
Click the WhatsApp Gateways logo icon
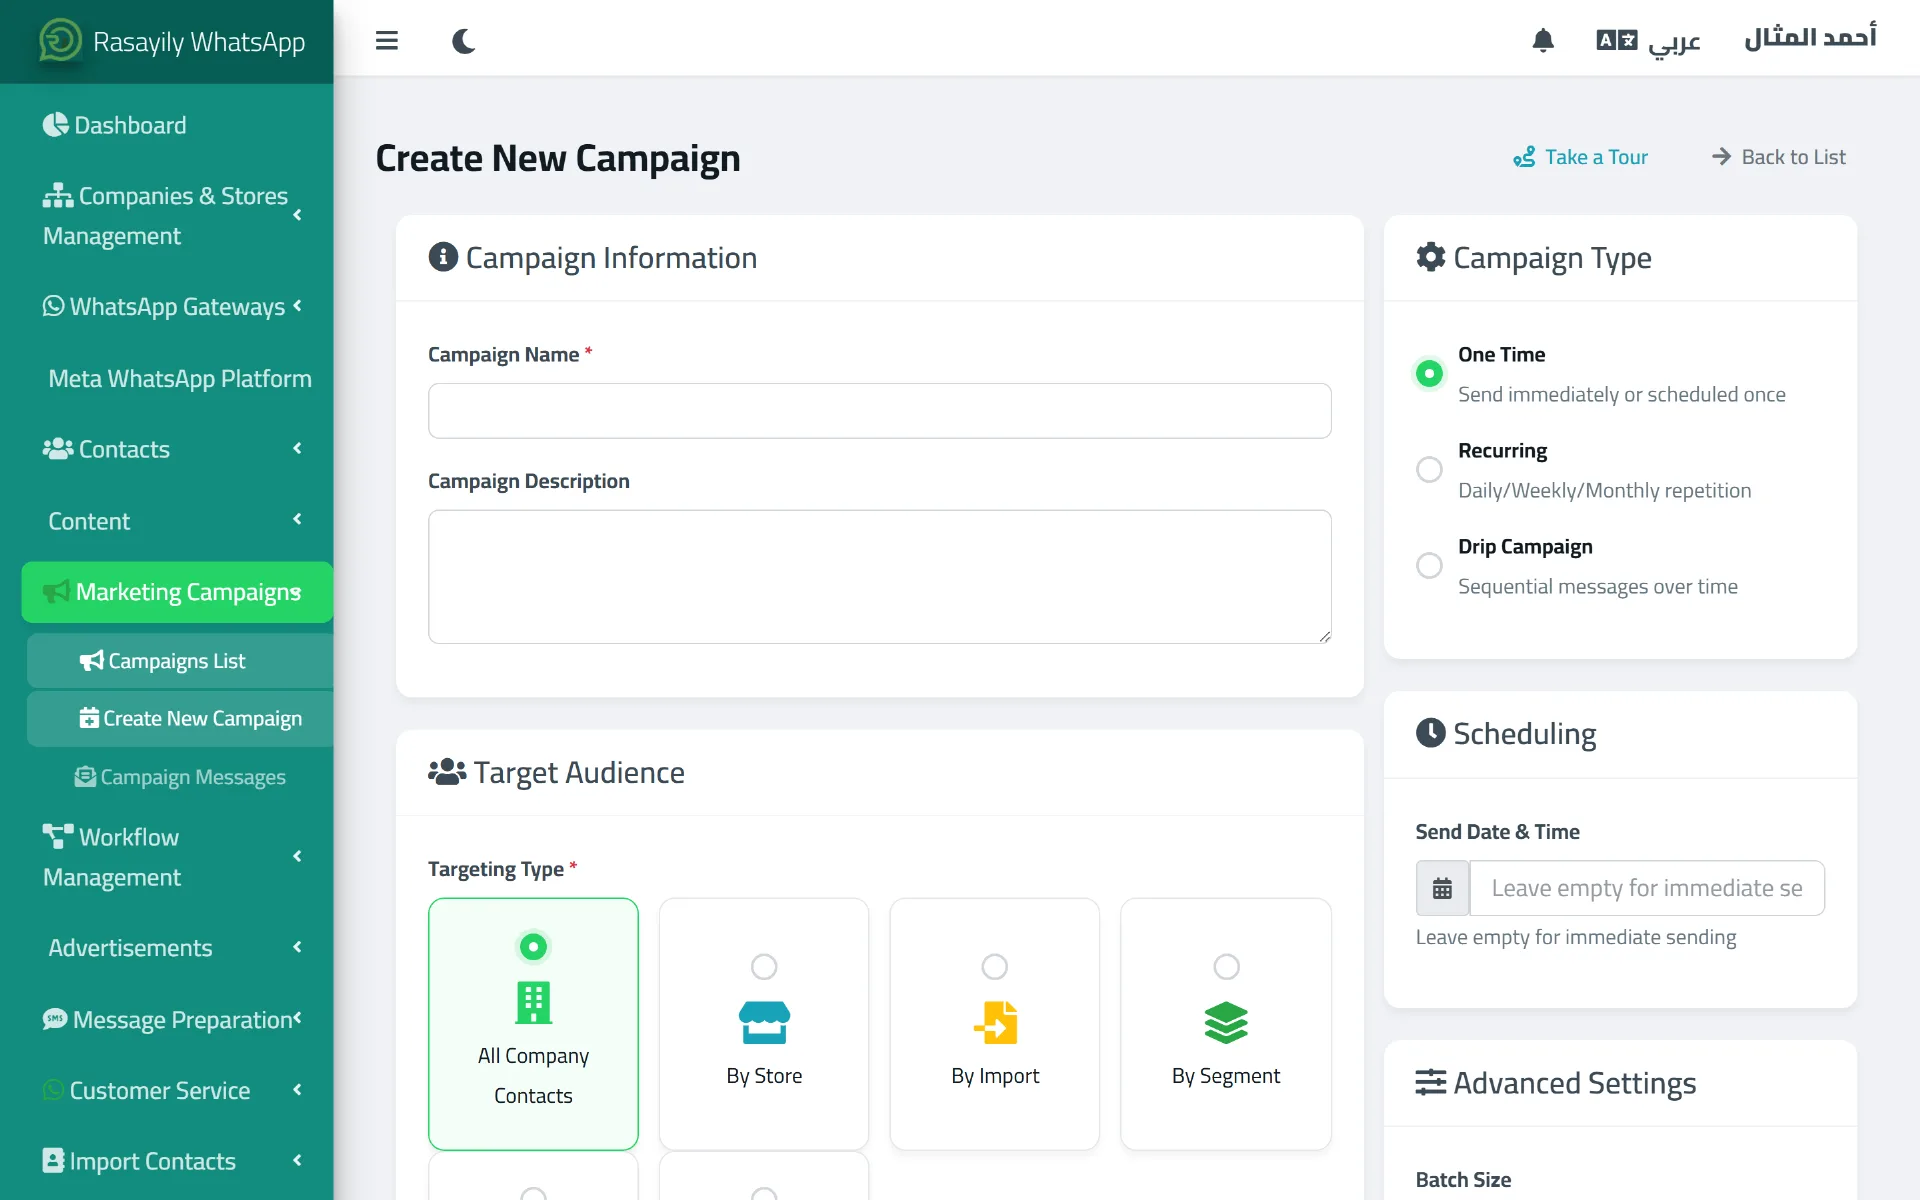pyautogui.click(x=53, y=306)
